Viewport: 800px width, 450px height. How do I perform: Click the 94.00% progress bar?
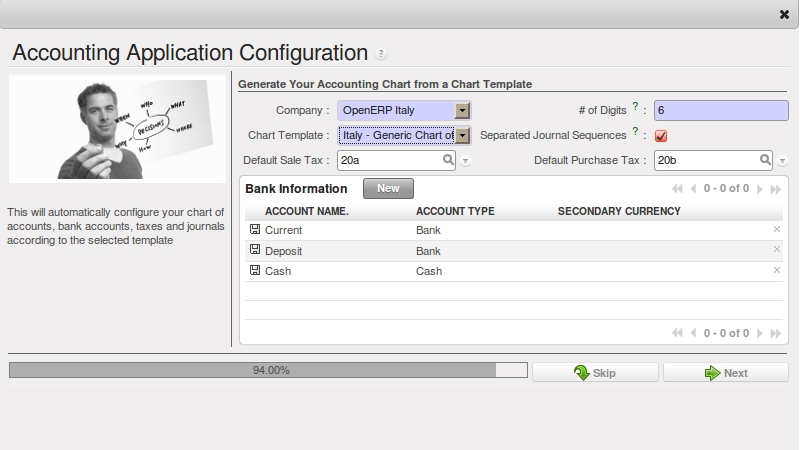click(x=268, y=370)
